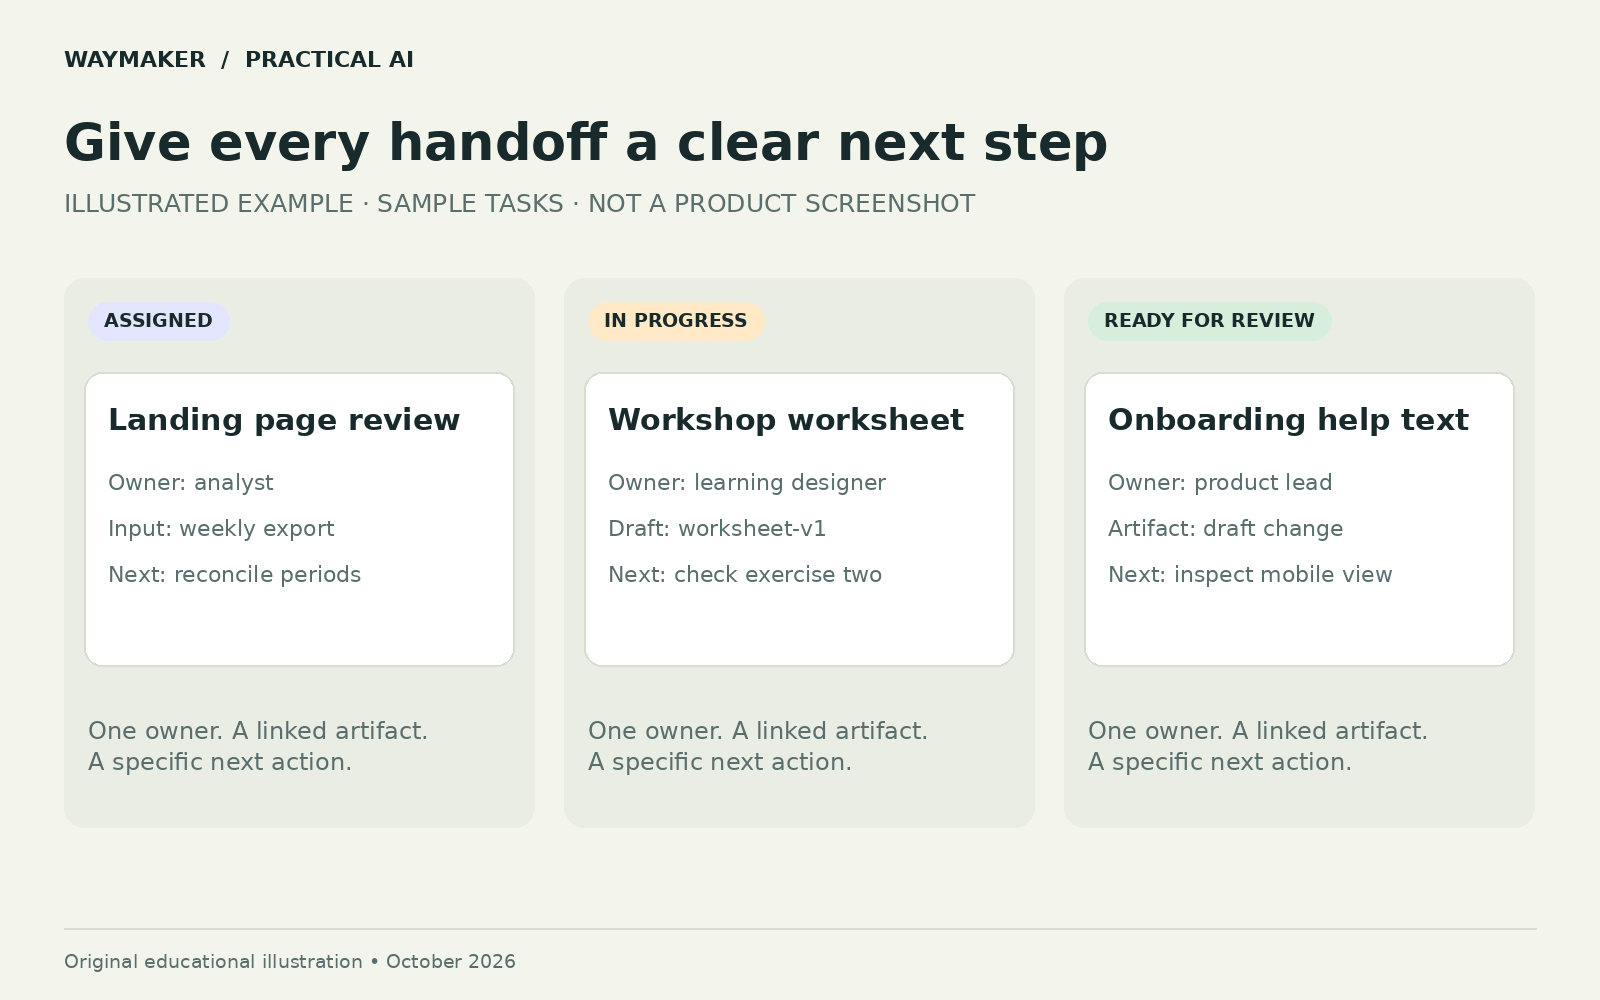
Task: Click the "One owner" caption in the IN PROGRESS column
Action: coord(758,747)
